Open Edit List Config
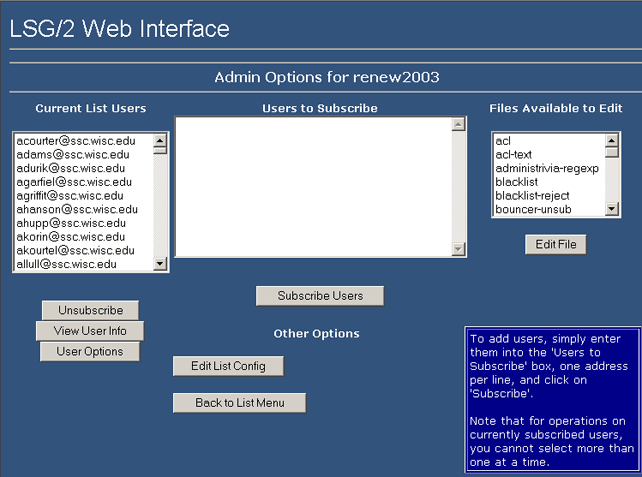The width and height of the screenshot is (642, 477). click(x=228, y=366)
